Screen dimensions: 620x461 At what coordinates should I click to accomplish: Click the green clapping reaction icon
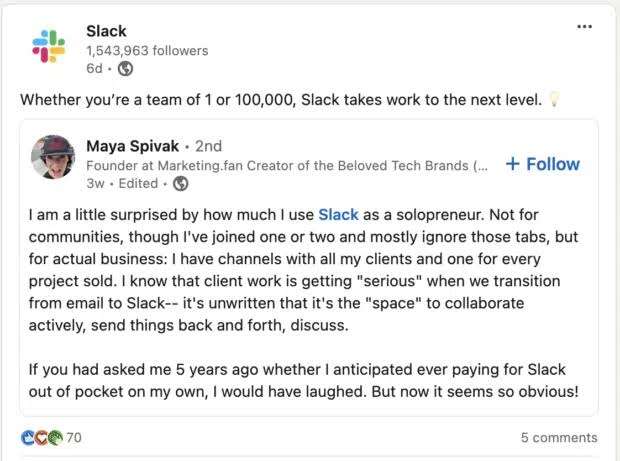(56, 437)
